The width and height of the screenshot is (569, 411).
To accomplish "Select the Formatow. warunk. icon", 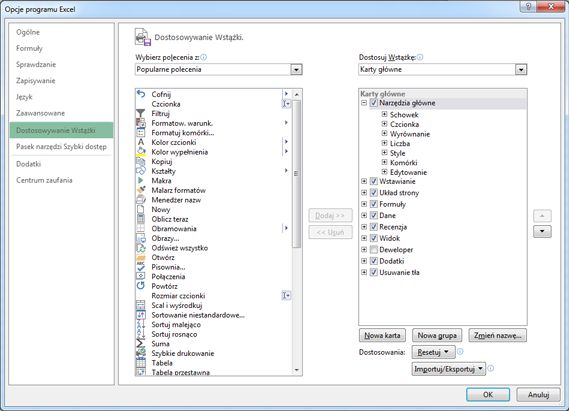I will point(141,123).
